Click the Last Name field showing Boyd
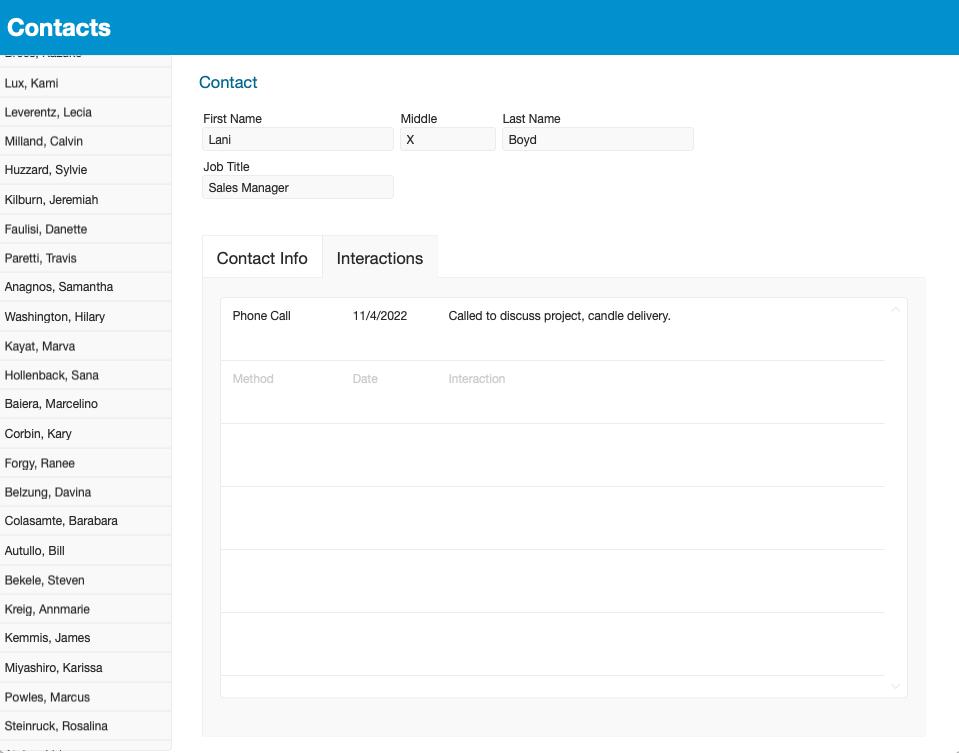This screenshot has width=959, height=753. [597, 139]
